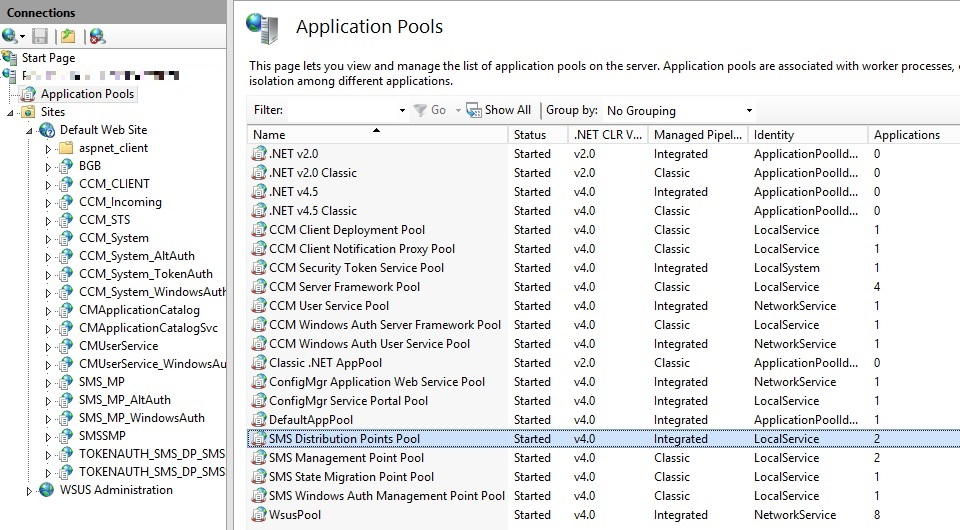Click the Save connections disk icon

(40, 36)
